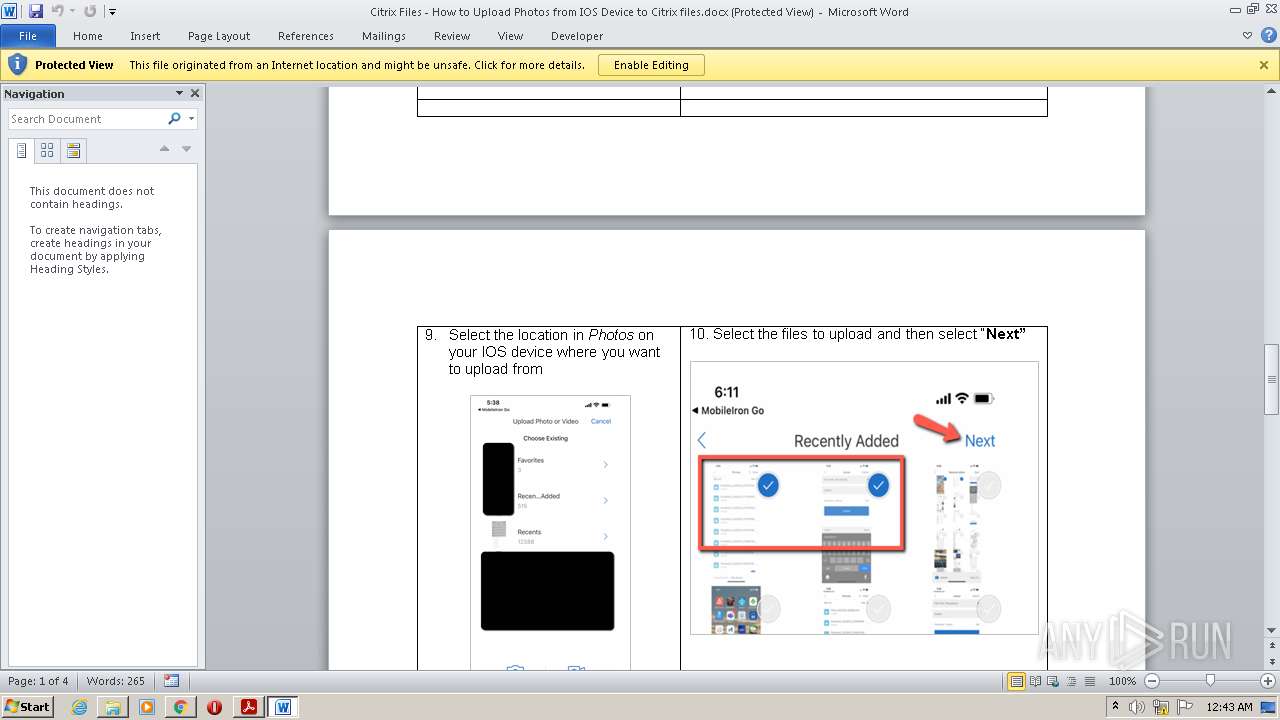Click the Recently Added screenshot in step 10

tap(864, 498)
